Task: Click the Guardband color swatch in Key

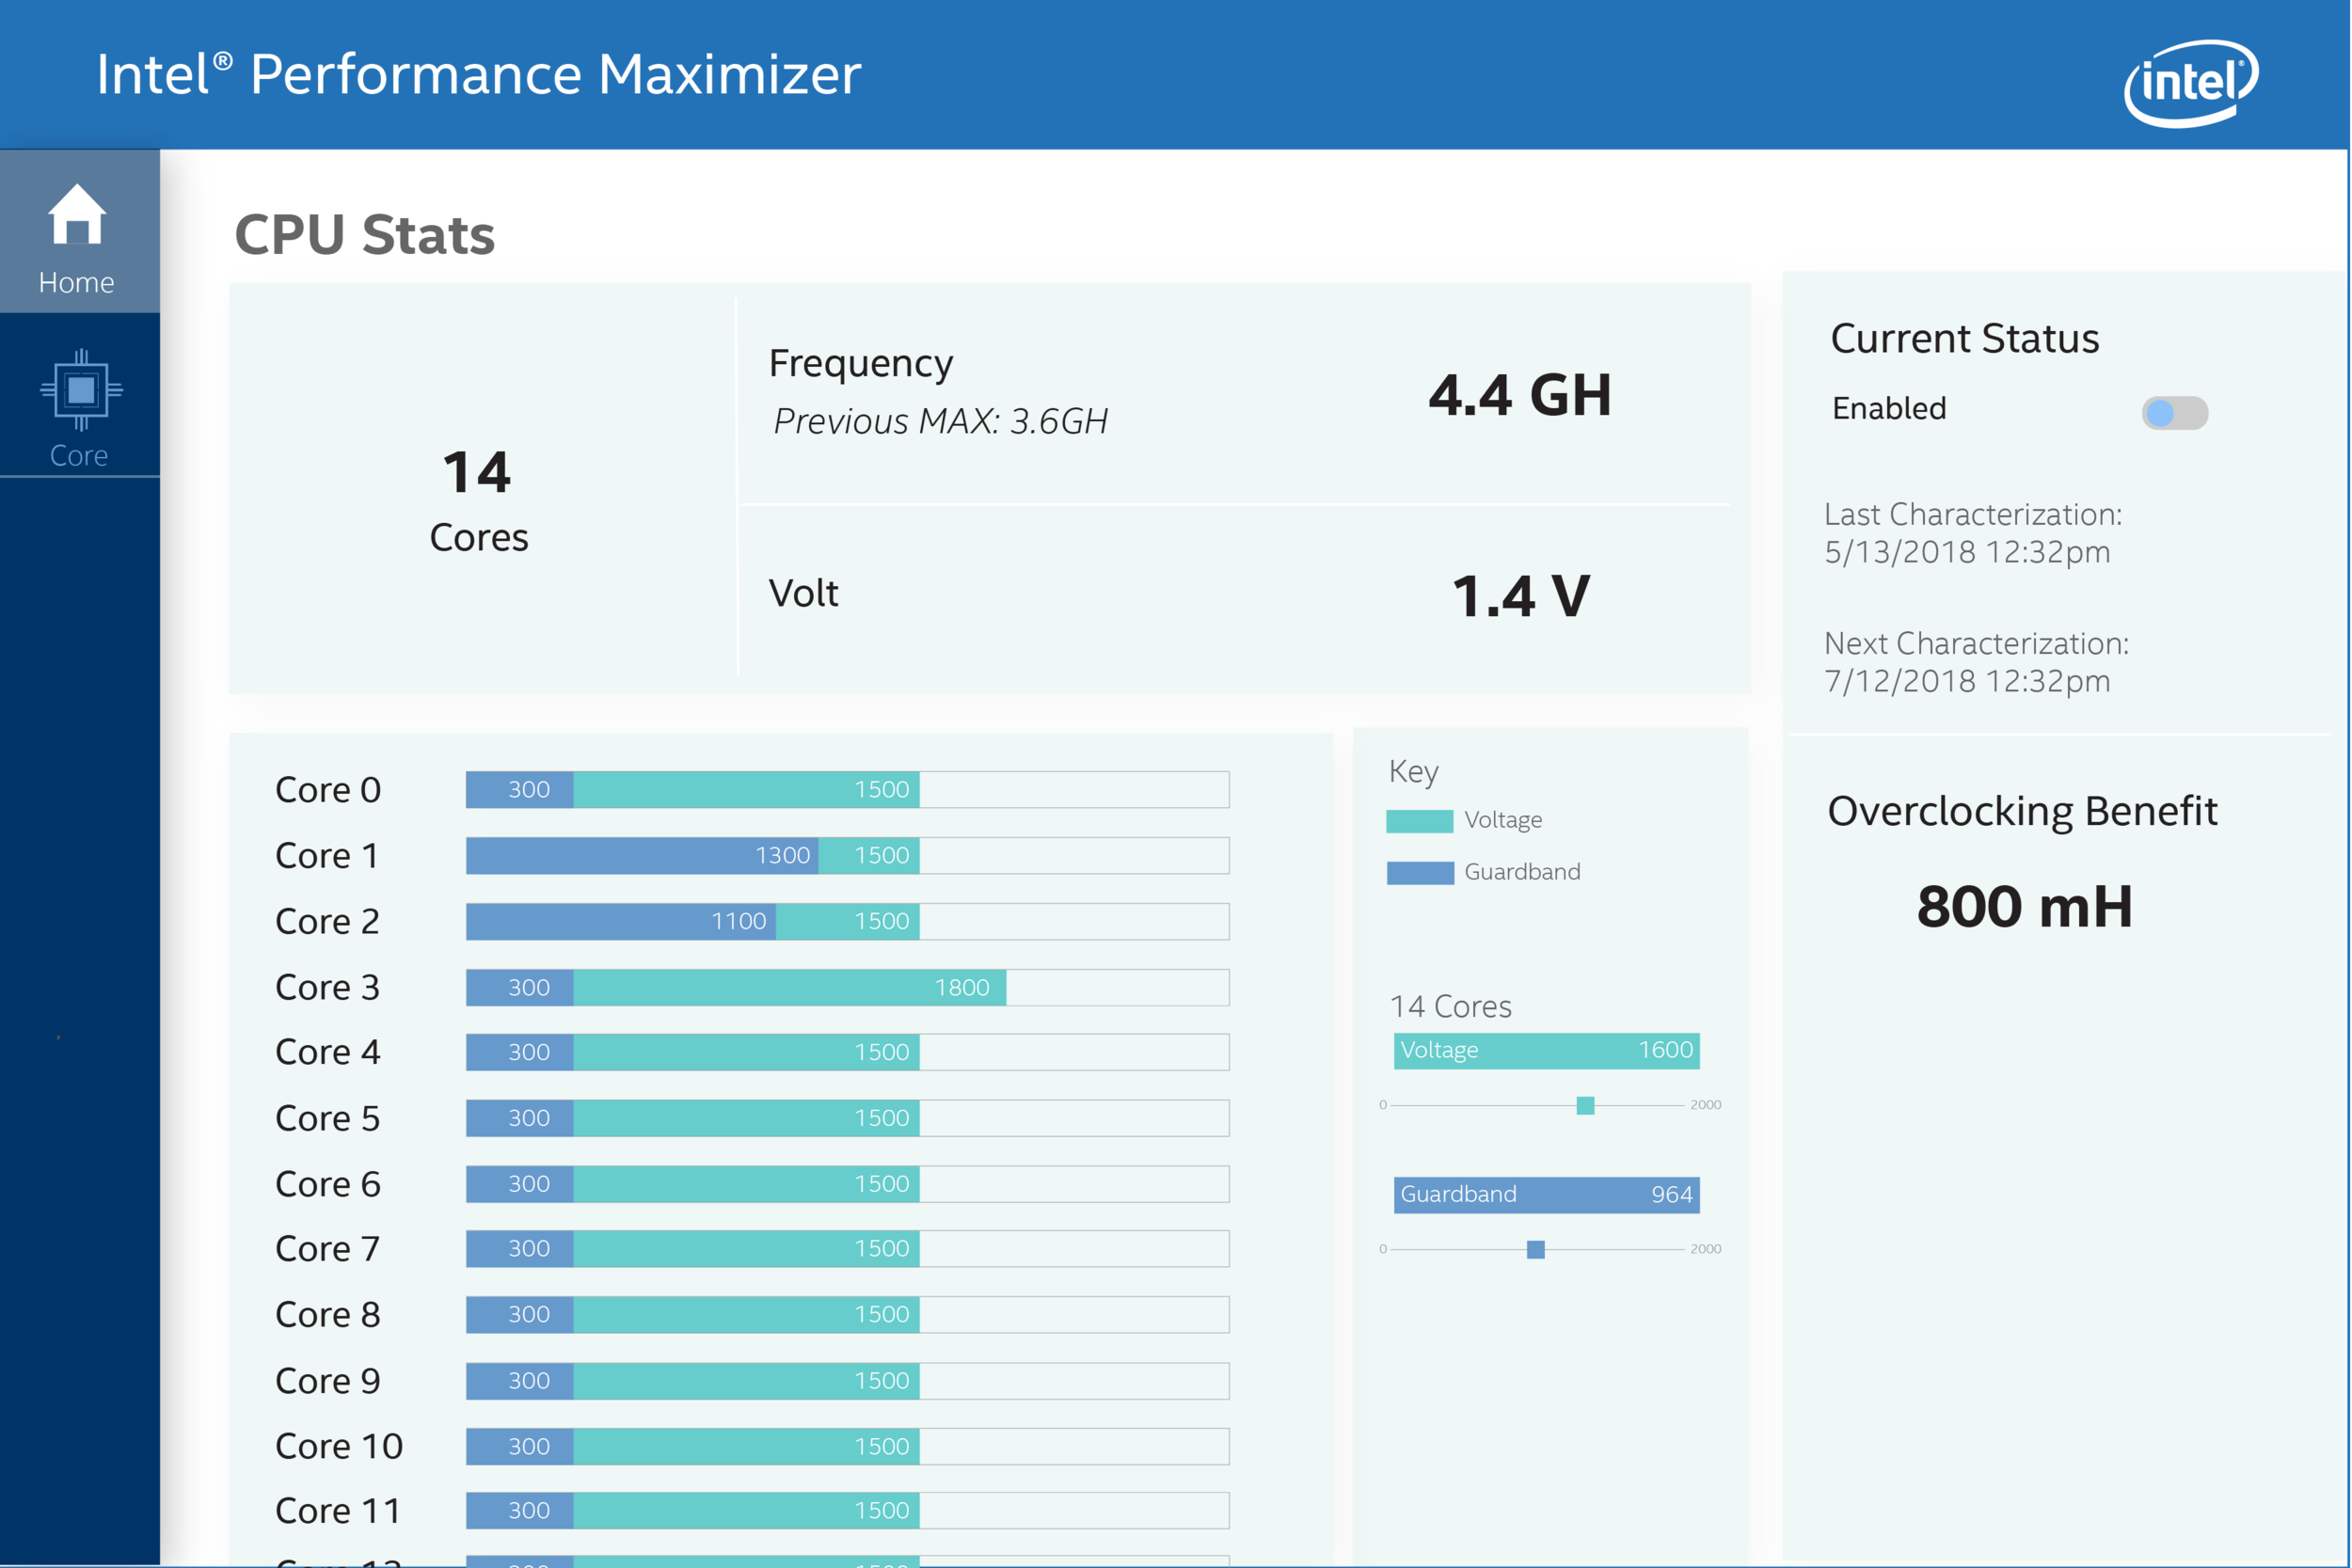Action: click(1419, 873)
